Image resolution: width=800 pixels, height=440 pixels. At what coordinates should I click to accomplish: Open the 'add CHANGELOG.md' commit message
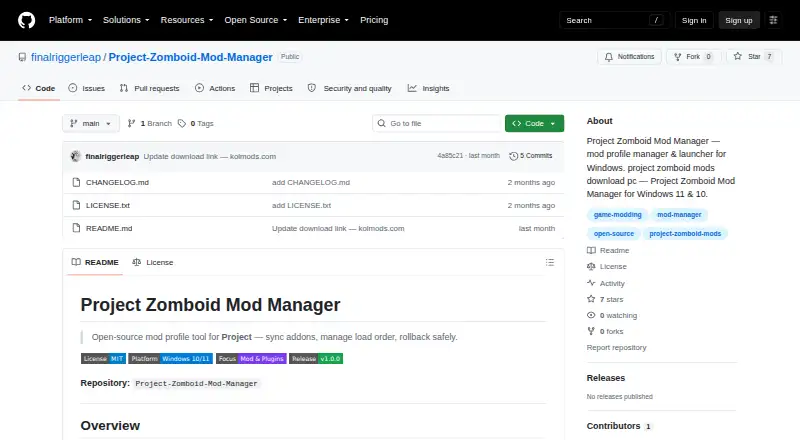point(311,182)
